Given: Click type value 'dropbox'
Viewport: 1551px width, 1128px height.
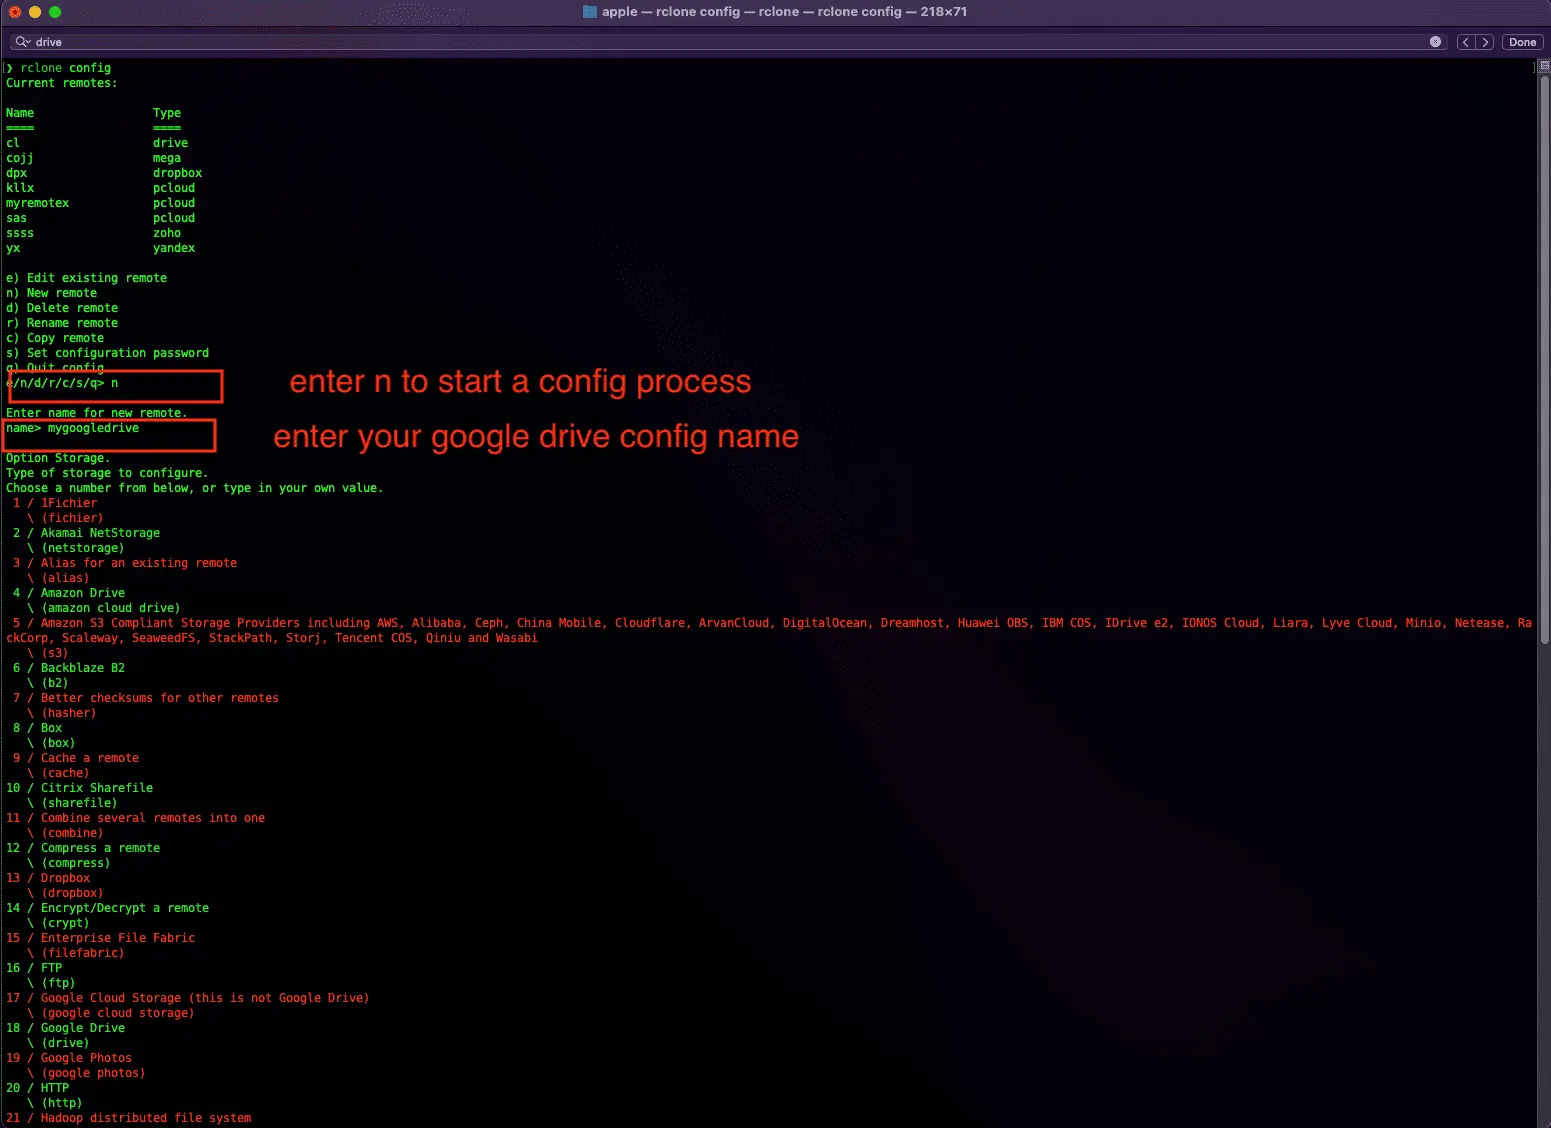Looking at the screenshot, I should click(177, 173).
